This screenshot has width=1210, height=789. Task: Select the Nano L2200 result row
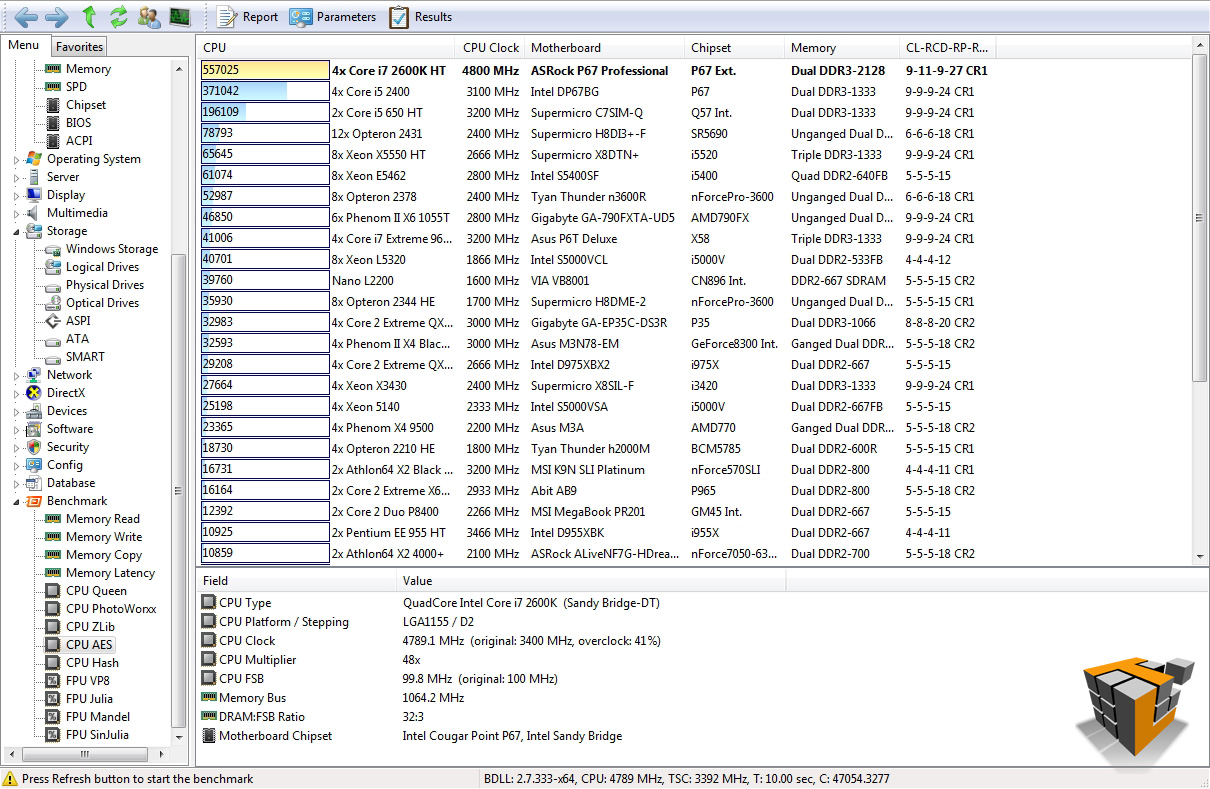coord(598,281)
